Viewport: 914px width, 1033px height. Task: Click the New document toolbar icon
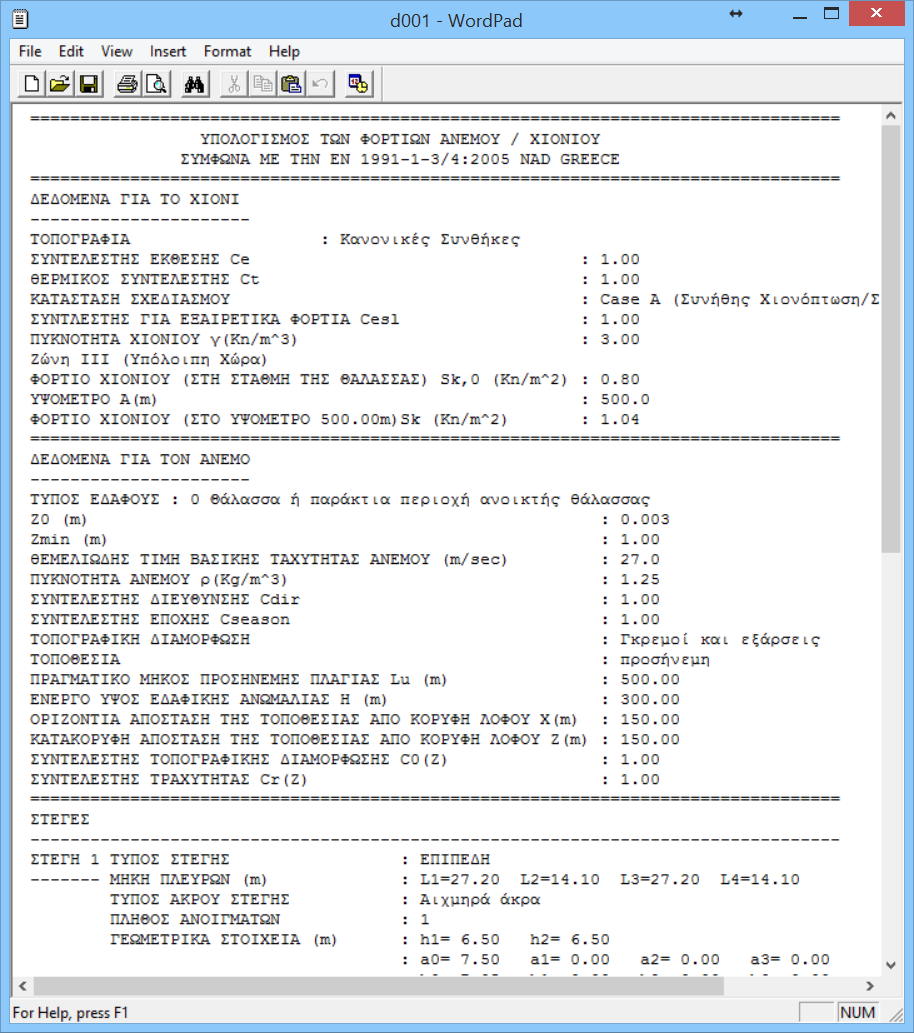coord(31,84)
